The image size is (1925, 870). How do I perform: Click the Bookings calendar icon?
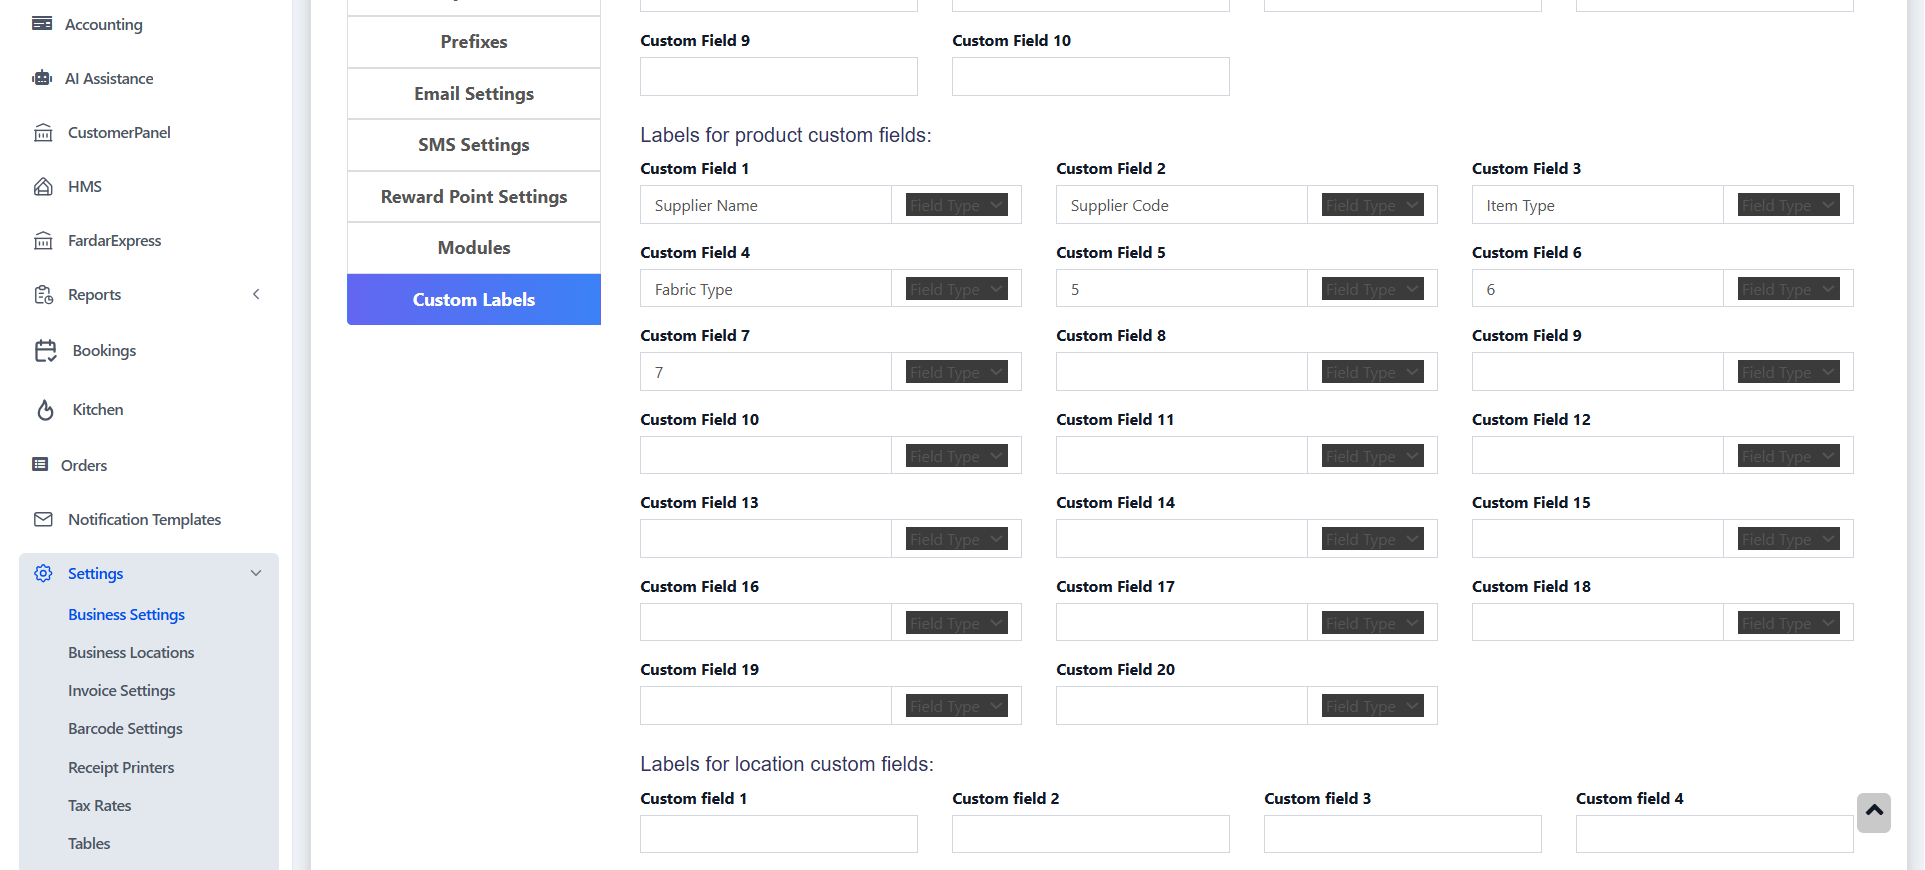point(46,351)
